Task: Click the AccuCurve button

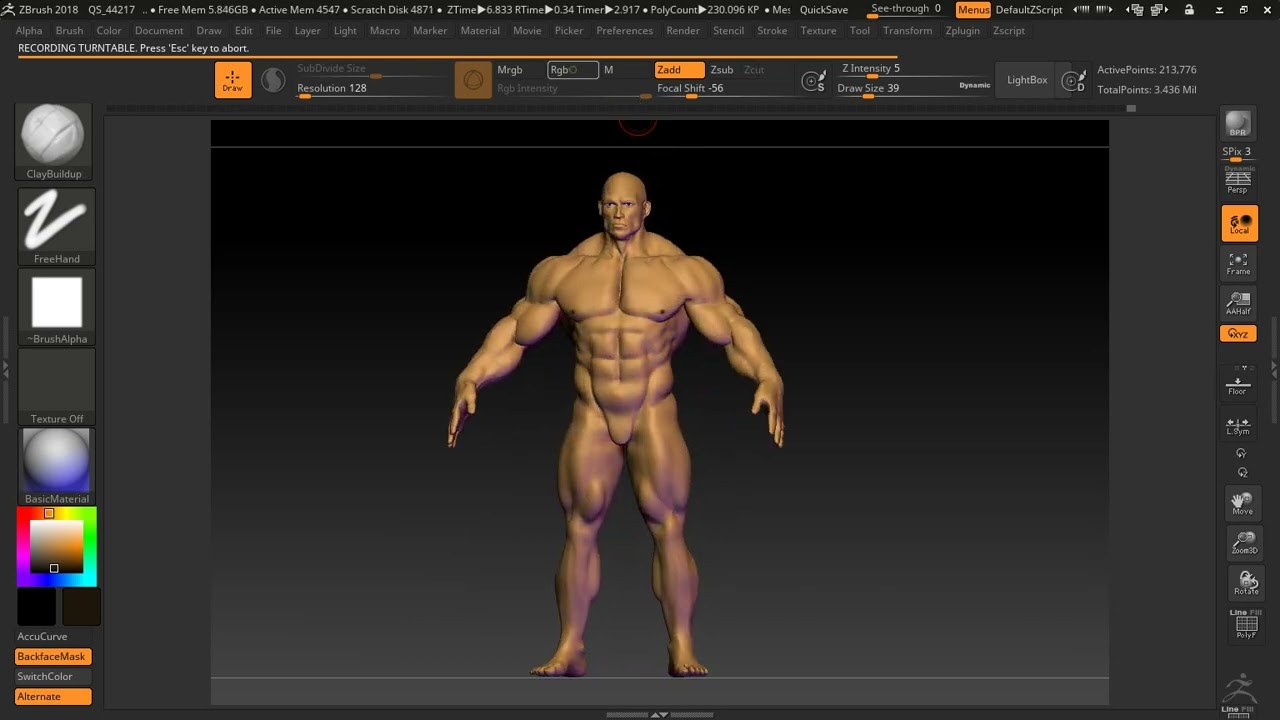Action: click(x=42, y=636)
